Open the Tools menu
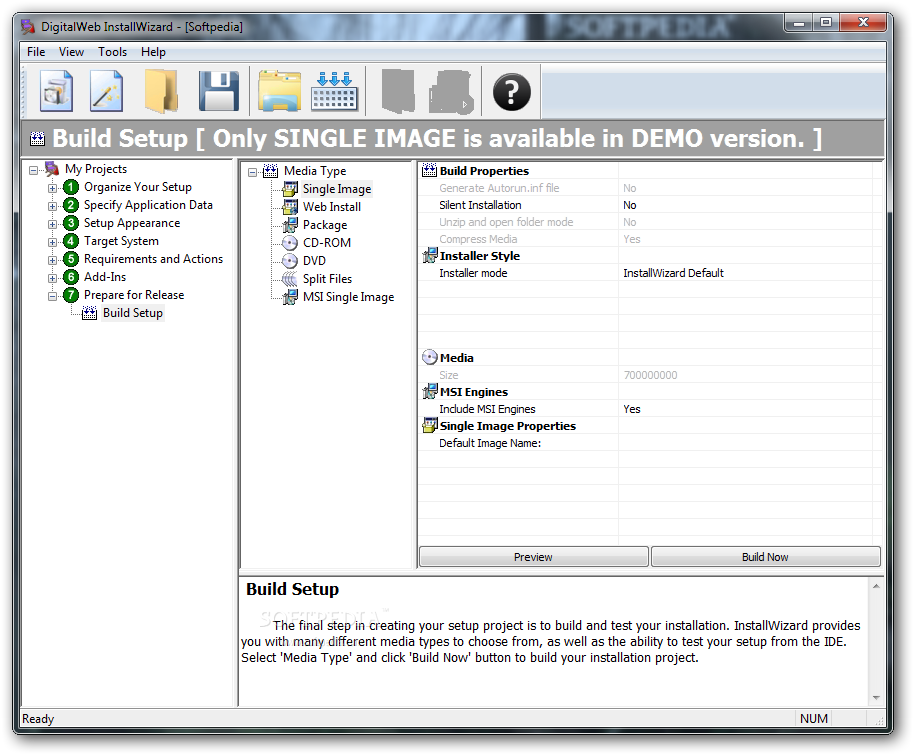 click(113, 52)
